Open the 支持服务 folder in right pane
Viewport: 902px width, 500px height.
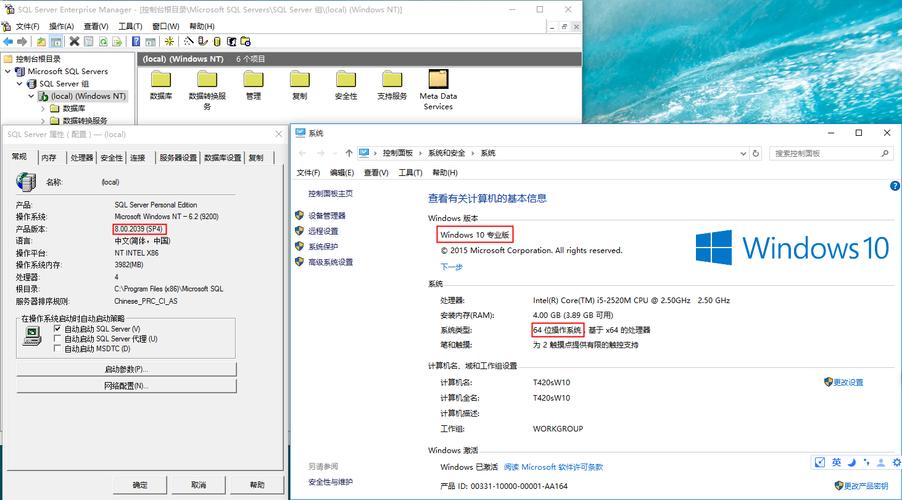point(392,85)
